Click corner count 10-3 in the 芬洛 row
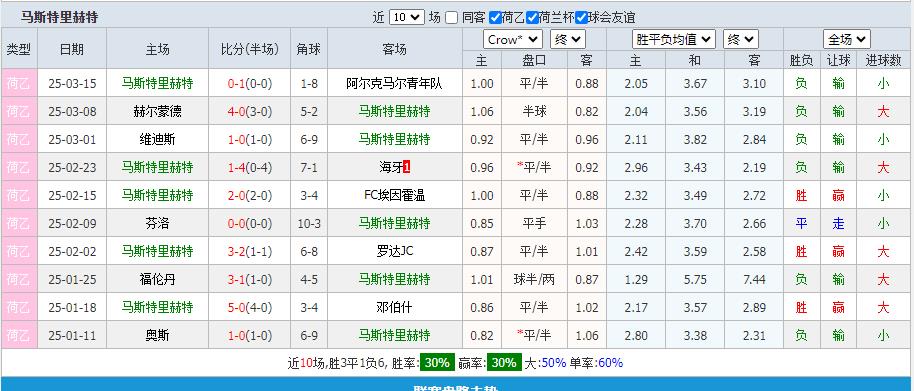The height and width of the screenshot is (391, 914). coord(309,223)
